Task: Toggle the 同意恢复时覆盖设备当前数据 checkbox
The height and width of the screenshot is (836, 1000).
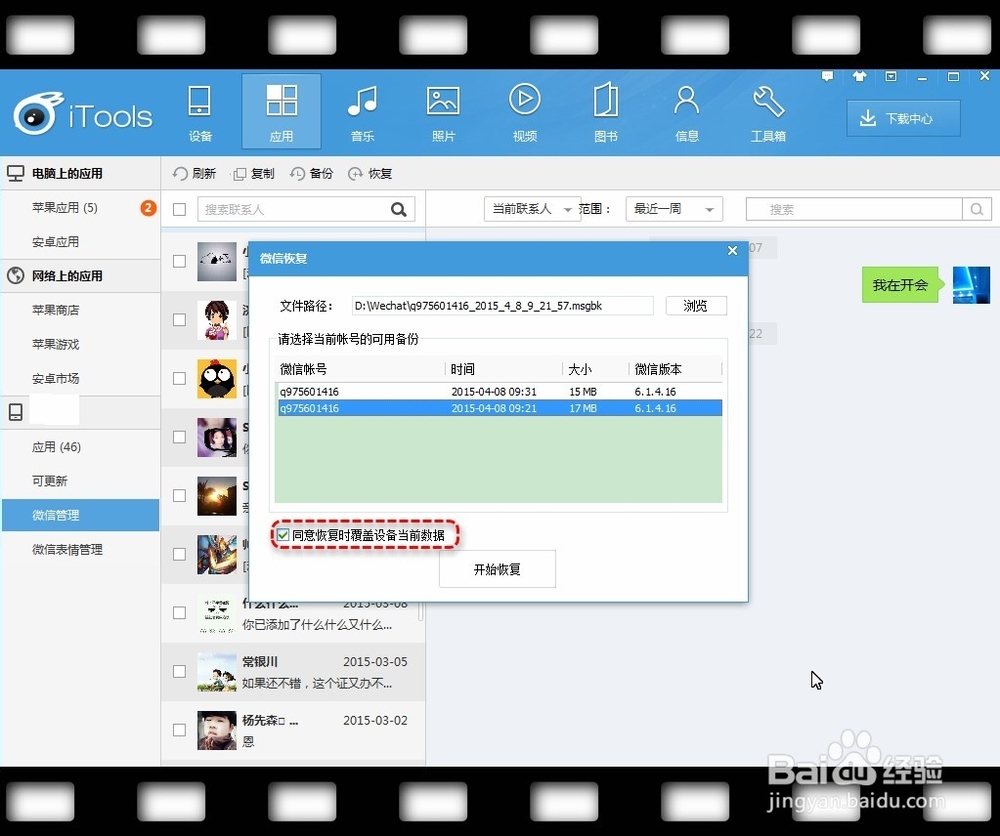Action: click(x=283, y=535)
